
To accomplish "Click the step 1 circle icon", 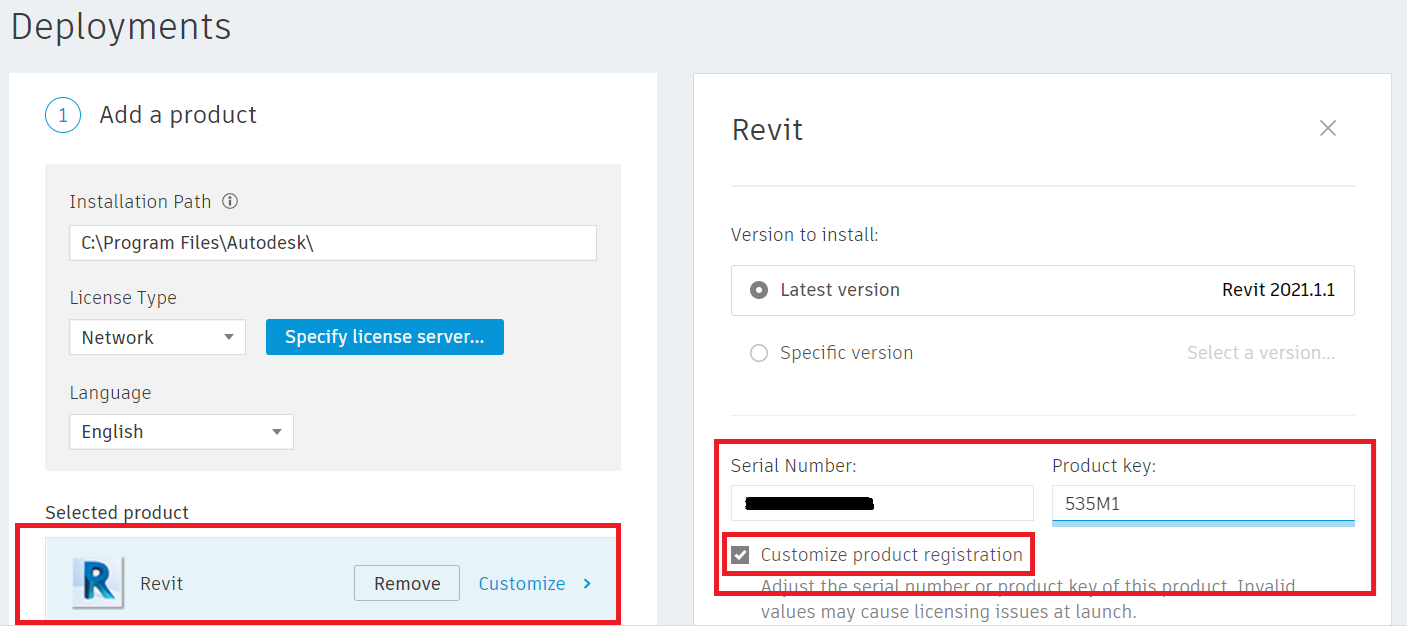I will tap(62, 115).
